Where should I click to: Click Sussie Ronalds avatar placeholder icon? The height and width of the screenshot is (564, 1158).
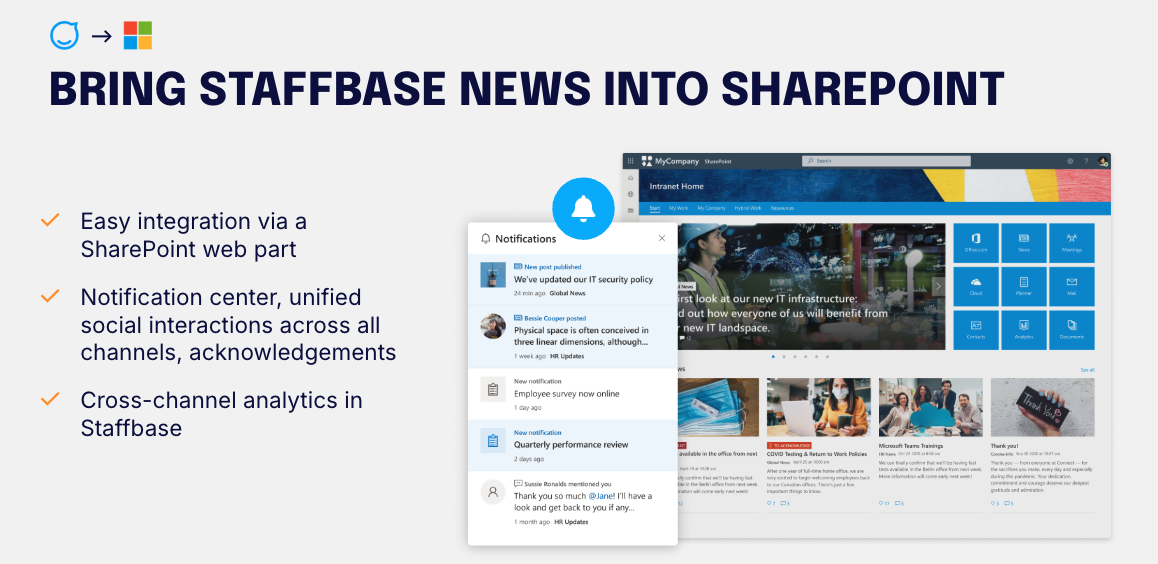493,492
